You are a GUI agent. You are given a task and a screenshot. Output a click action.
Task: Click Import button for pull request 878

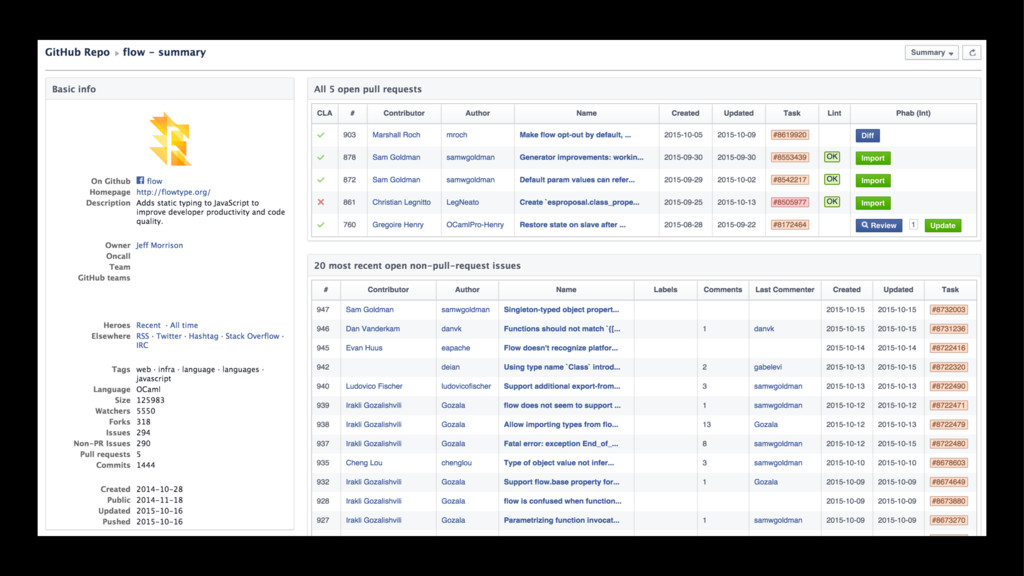click(x=872, y=158)
